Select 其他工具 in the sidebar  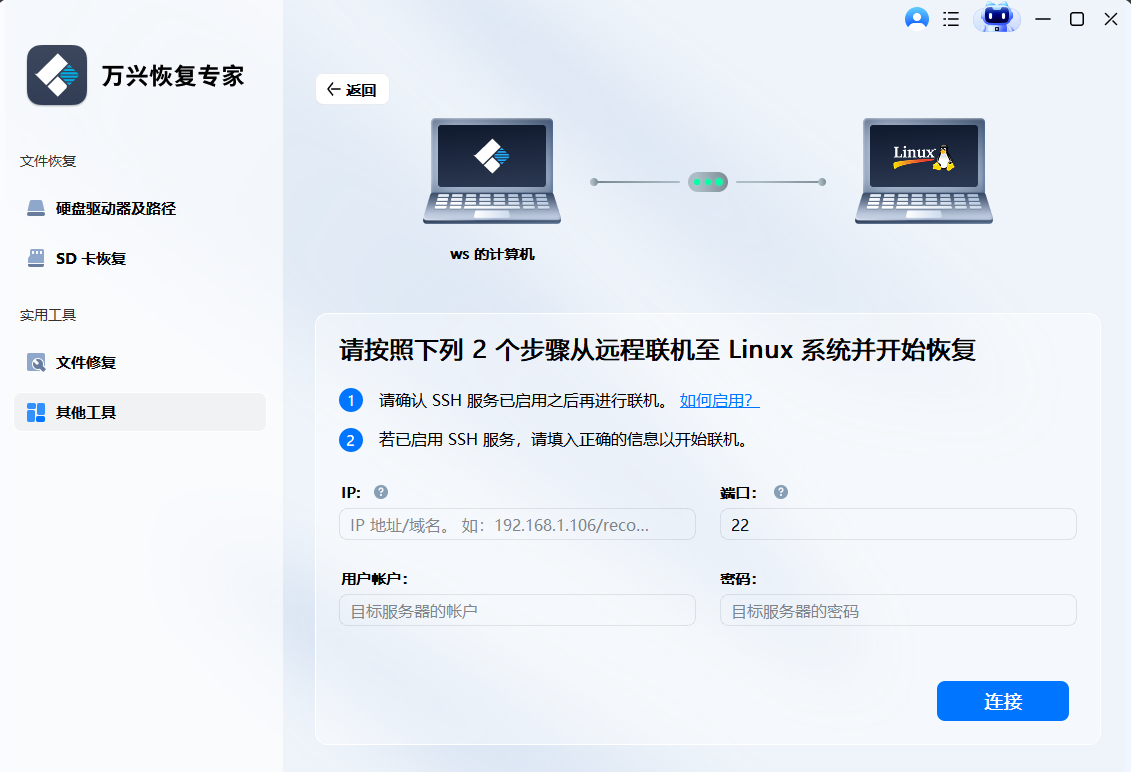[x=140, y=412]
